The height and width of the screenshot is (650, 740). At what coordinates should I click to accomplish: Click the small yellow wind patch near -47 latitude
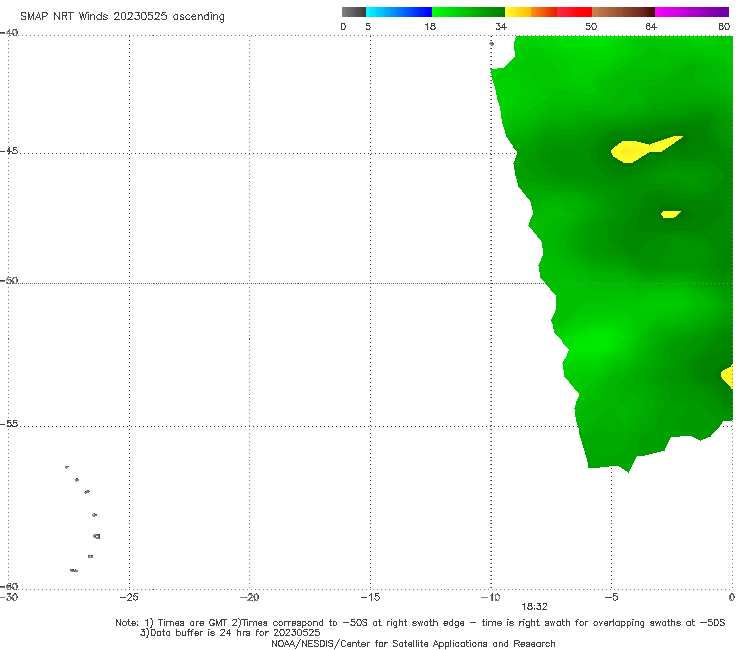[x=671, y=214]
